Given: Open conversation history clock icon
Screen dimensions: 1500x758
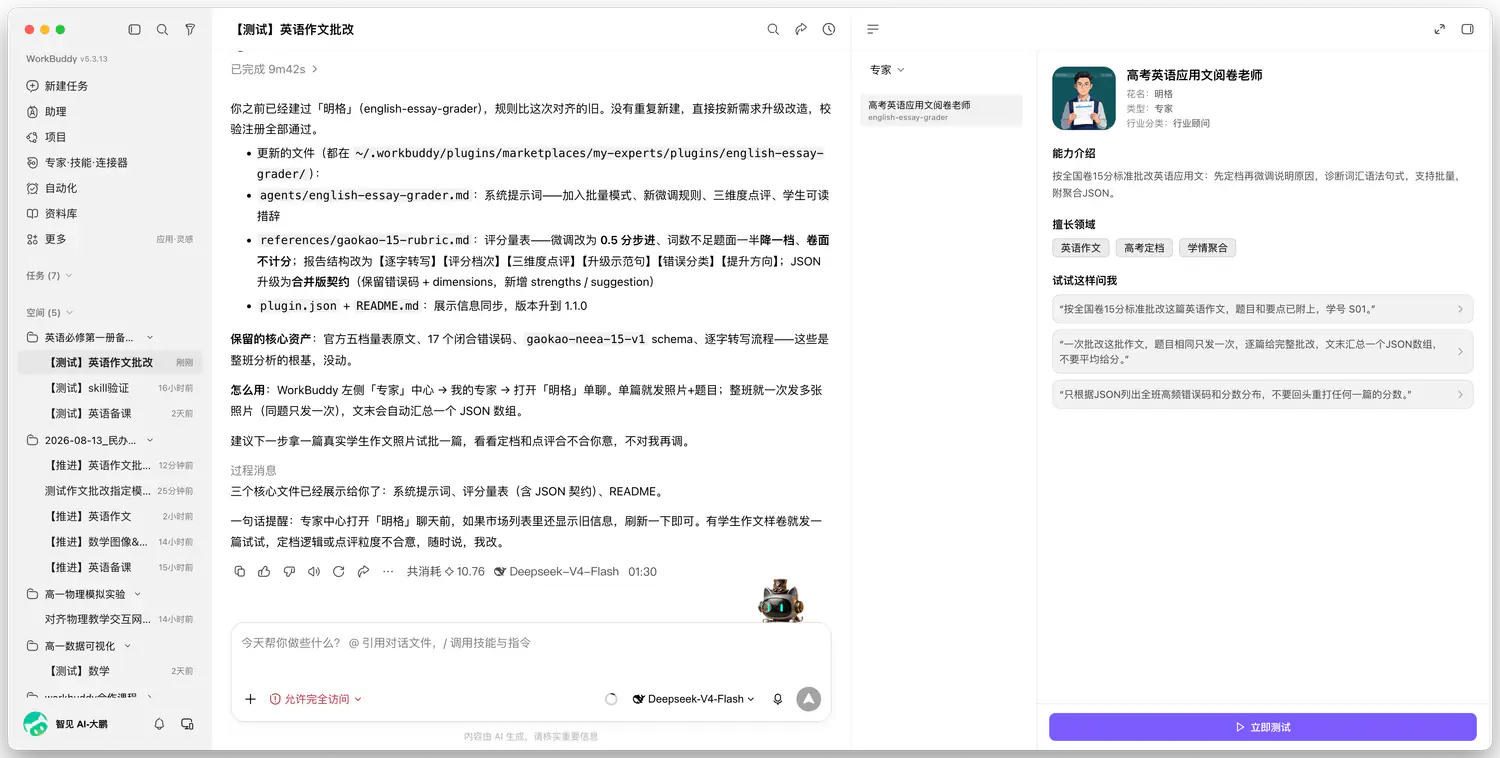Looking at the screenshot, I should (829, 30).
